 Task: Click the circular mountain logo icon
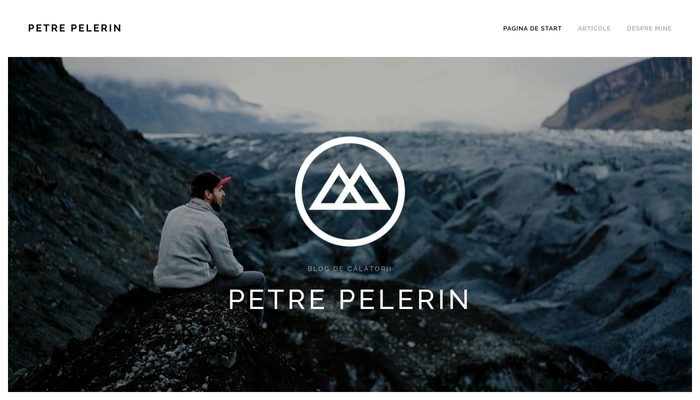click(x=350, y=192)
